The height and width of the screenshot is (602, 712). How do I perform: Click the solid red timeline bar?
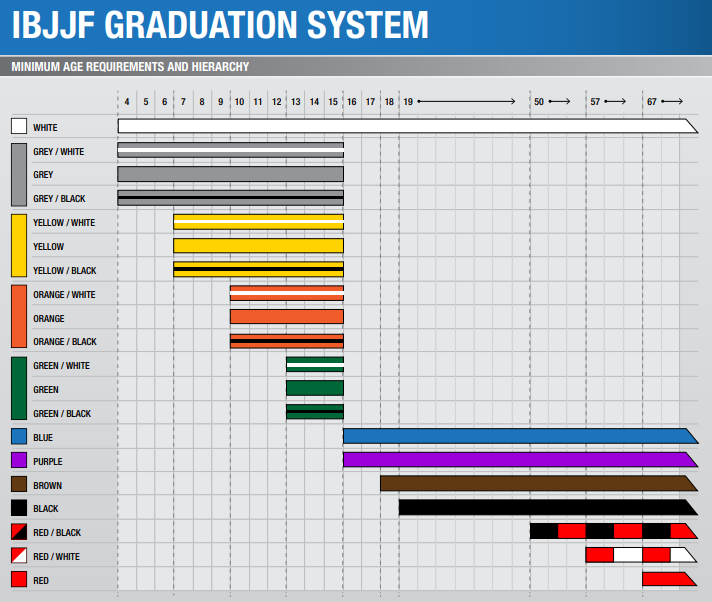(x=670, y=579)
